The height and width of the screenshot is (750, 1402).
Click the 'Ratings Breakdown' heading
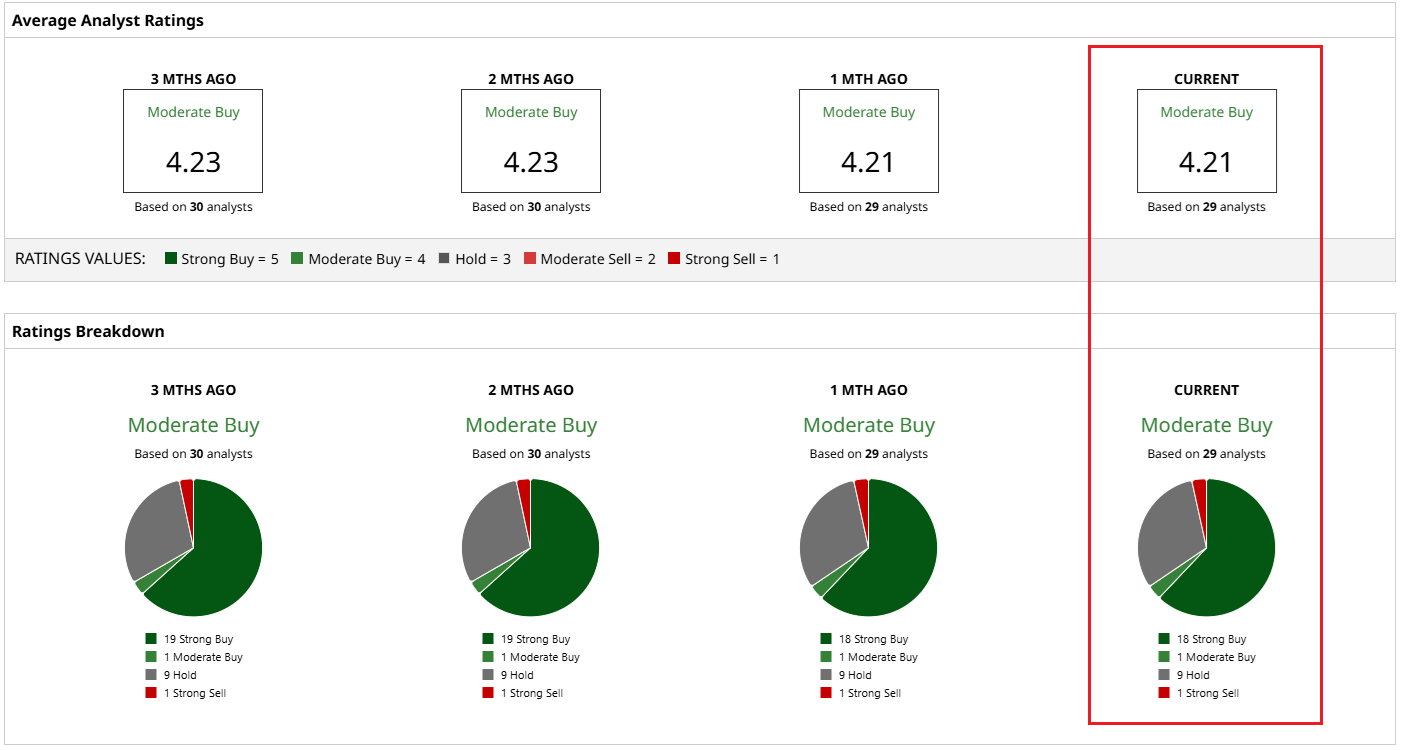88,331
